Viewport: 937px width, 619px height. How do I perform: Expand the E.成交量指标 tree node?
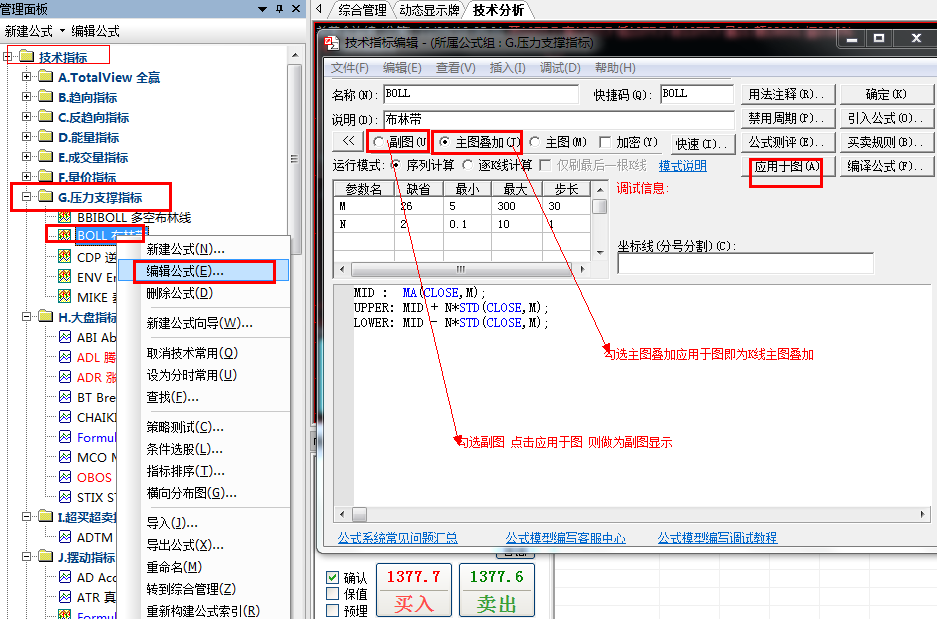tap(26, 157)
